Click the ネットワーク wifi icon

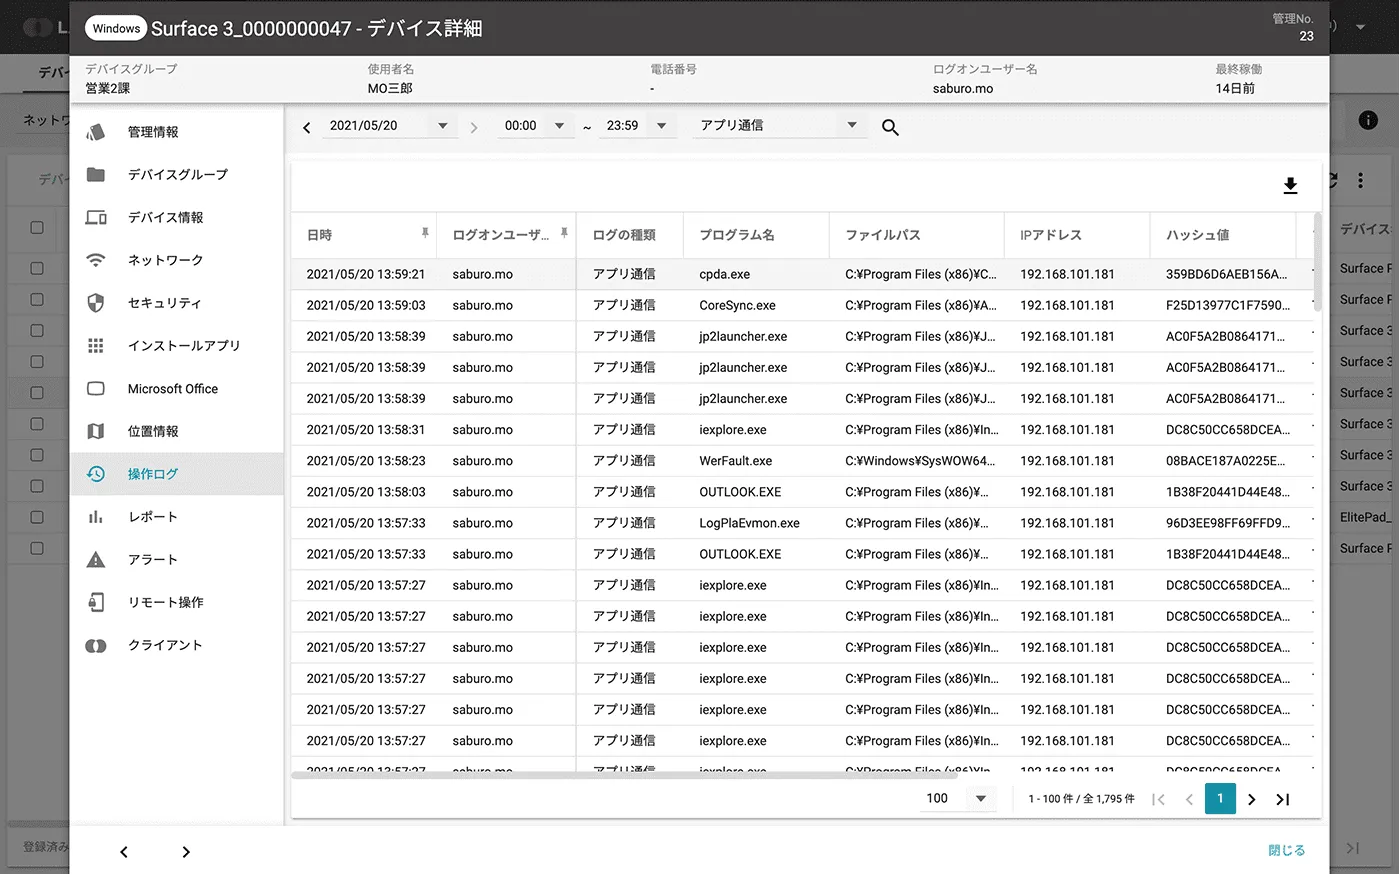tap(96, 260)
